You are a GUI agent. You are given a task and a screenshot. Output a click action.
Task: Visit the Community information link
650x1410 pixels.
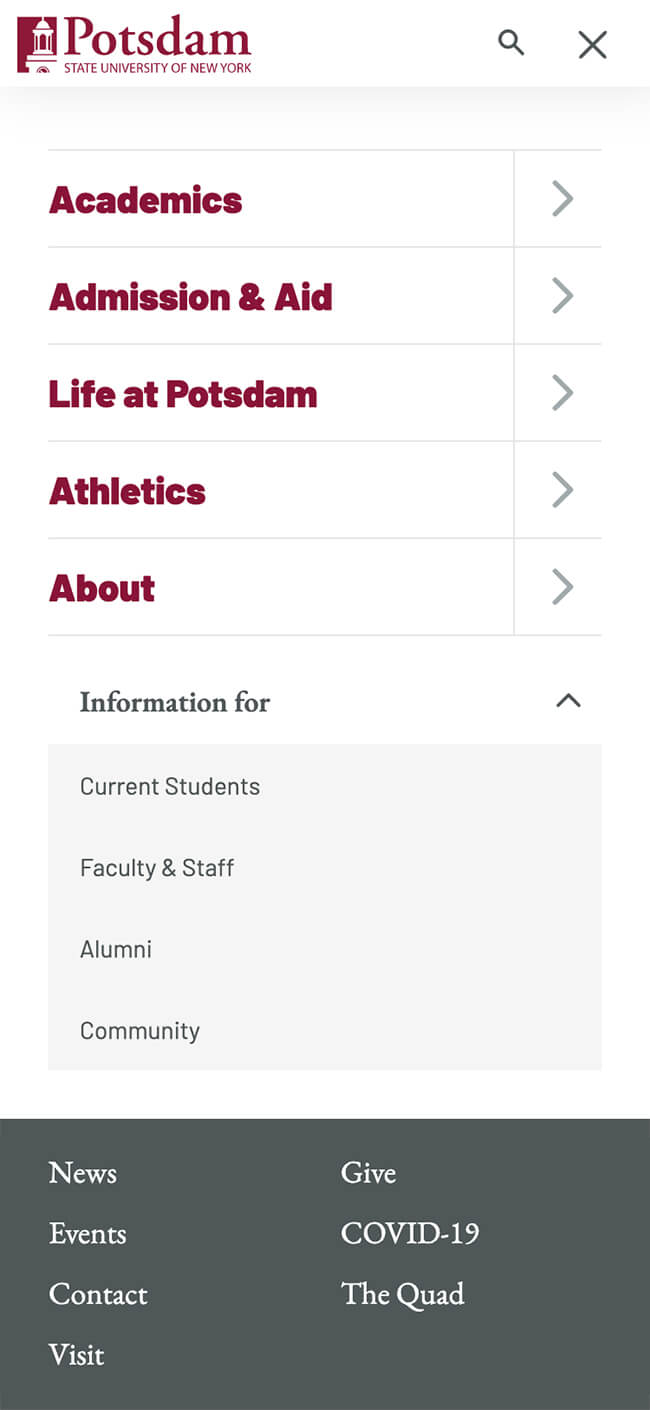(x=140, y=1031)
